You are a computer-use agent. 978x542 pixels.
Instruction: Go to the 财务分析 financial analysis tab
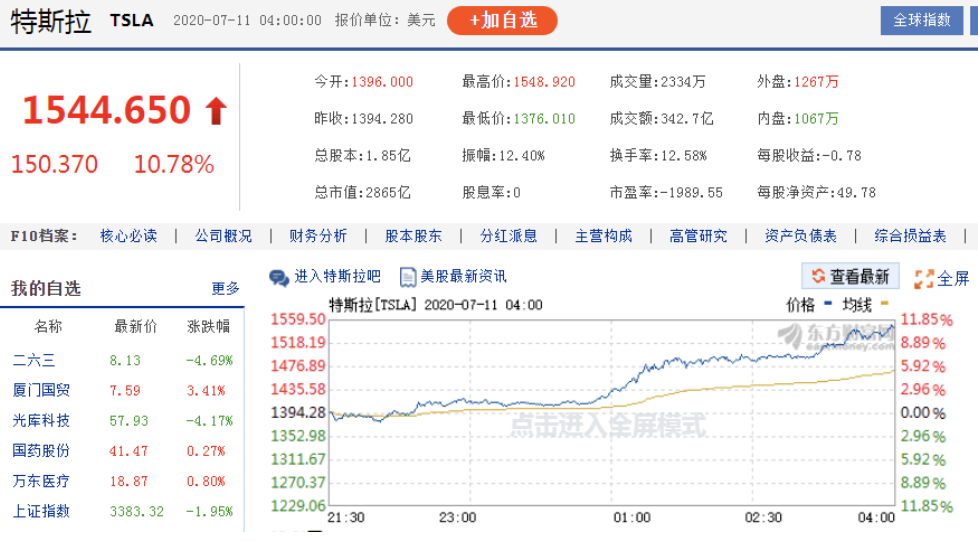318,236
